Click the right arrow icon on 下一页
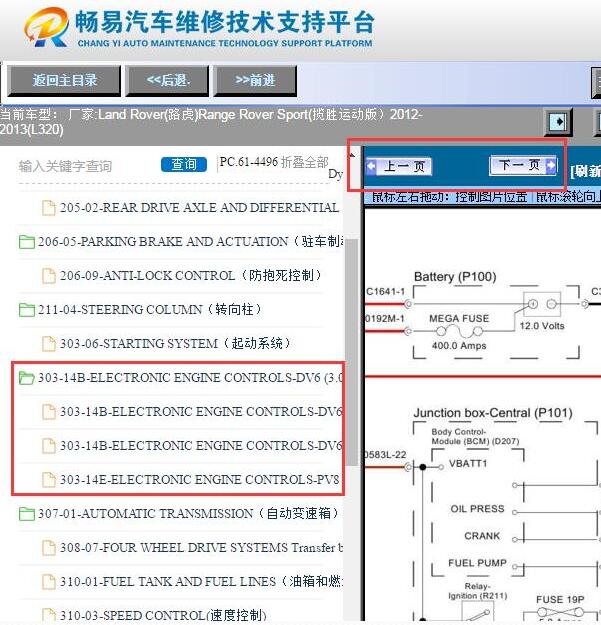The height and width of the screenshot is (625, 601). 551,165
